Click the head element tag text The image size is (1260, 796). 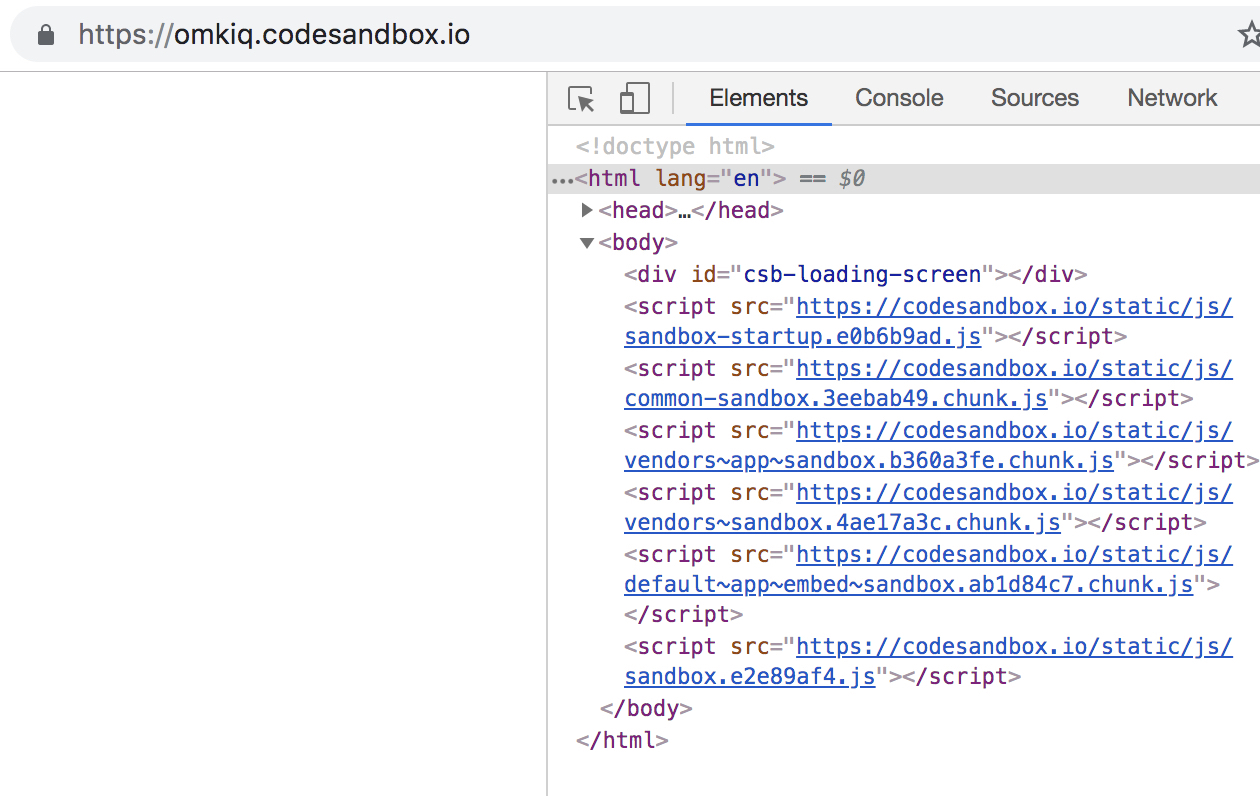coord(691,210)
